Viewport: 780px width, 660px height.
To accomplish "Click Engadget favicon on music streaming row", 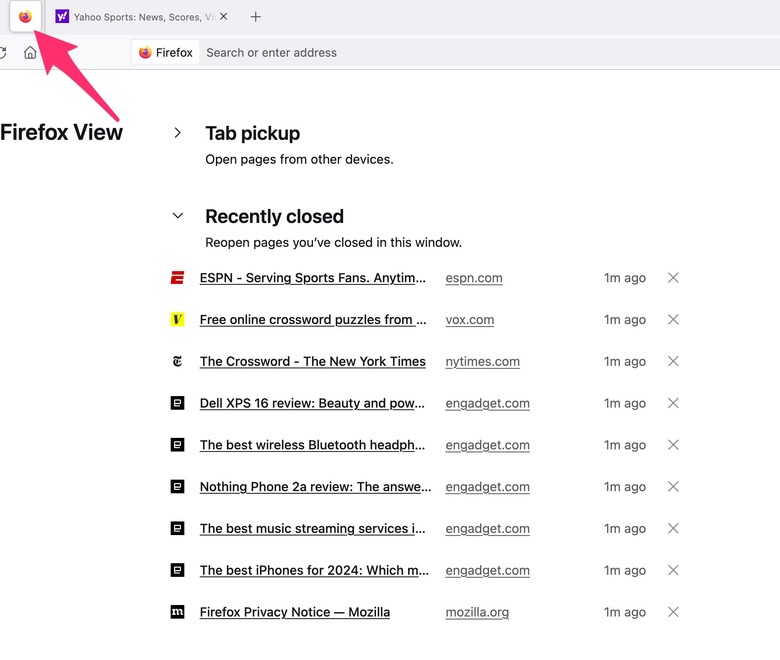I will tap(178, 528).
